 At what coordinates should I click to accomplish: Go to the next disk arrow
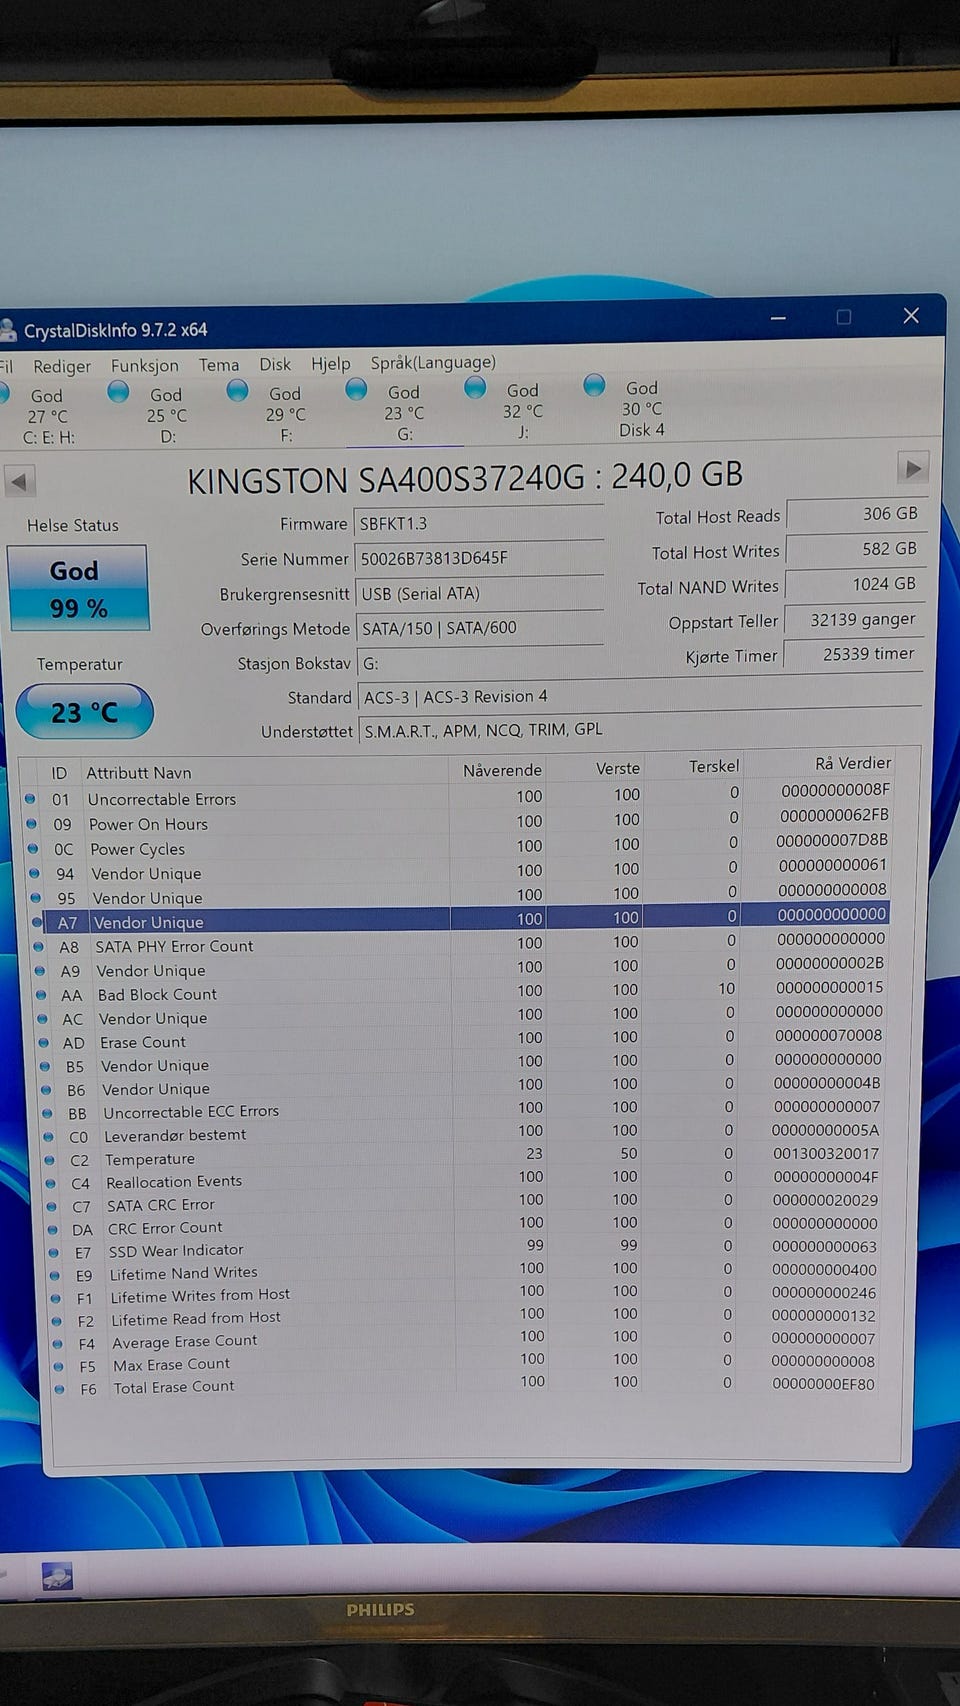(912, 468)
